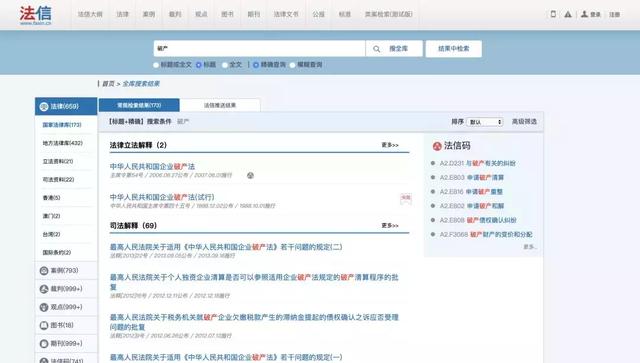This screenshot has width=640, height=363.
Task: Open 法信码 A2.E816 申请破产重整
Action: coord(471,192)
